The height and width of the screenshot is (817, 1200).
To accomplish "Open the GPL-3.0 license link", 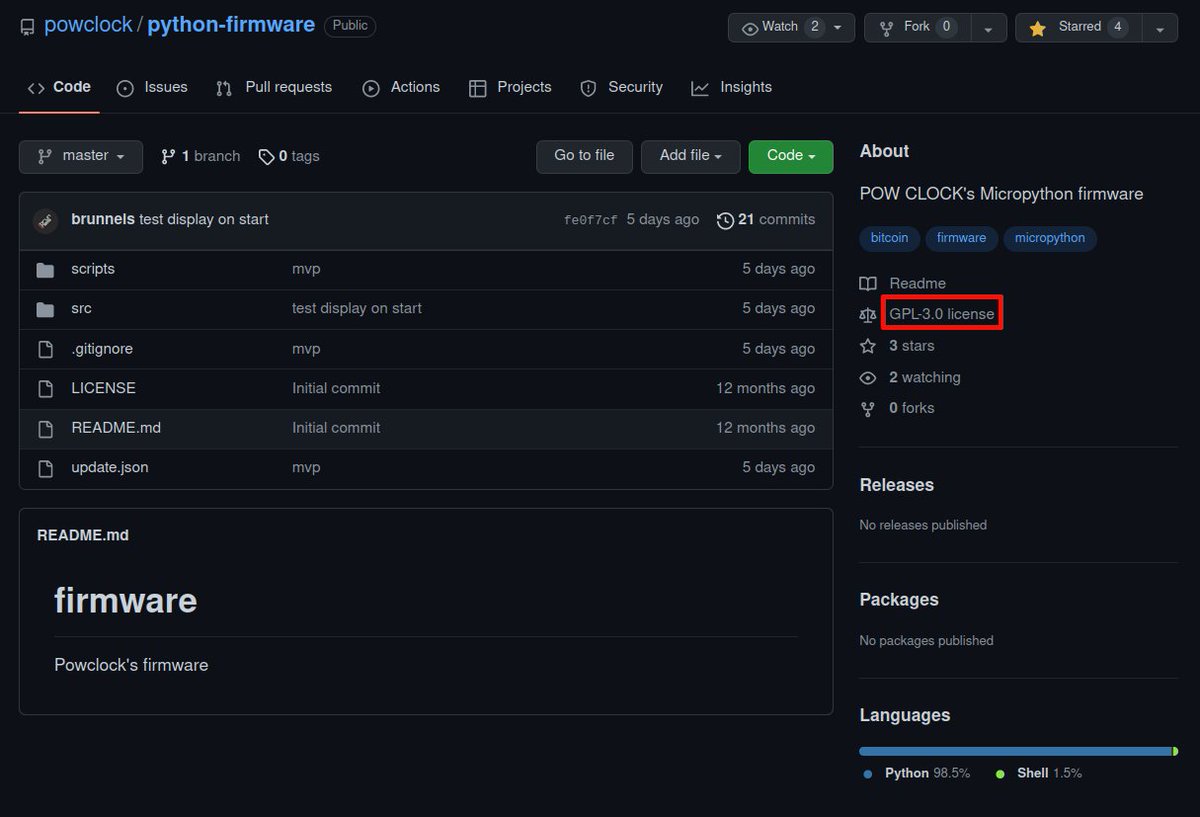I will [x=942, y=314].
